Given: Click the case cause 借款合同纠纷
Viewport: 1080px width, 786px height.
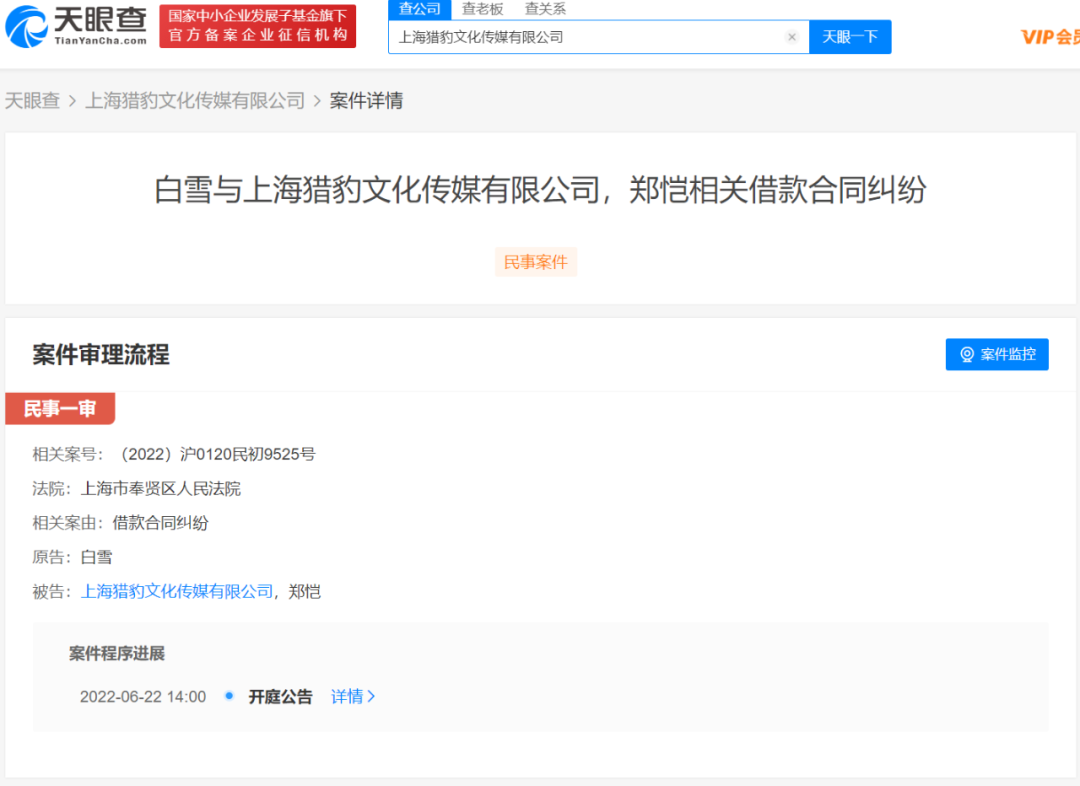Looking at the screenshot, I should coord(160,524).
